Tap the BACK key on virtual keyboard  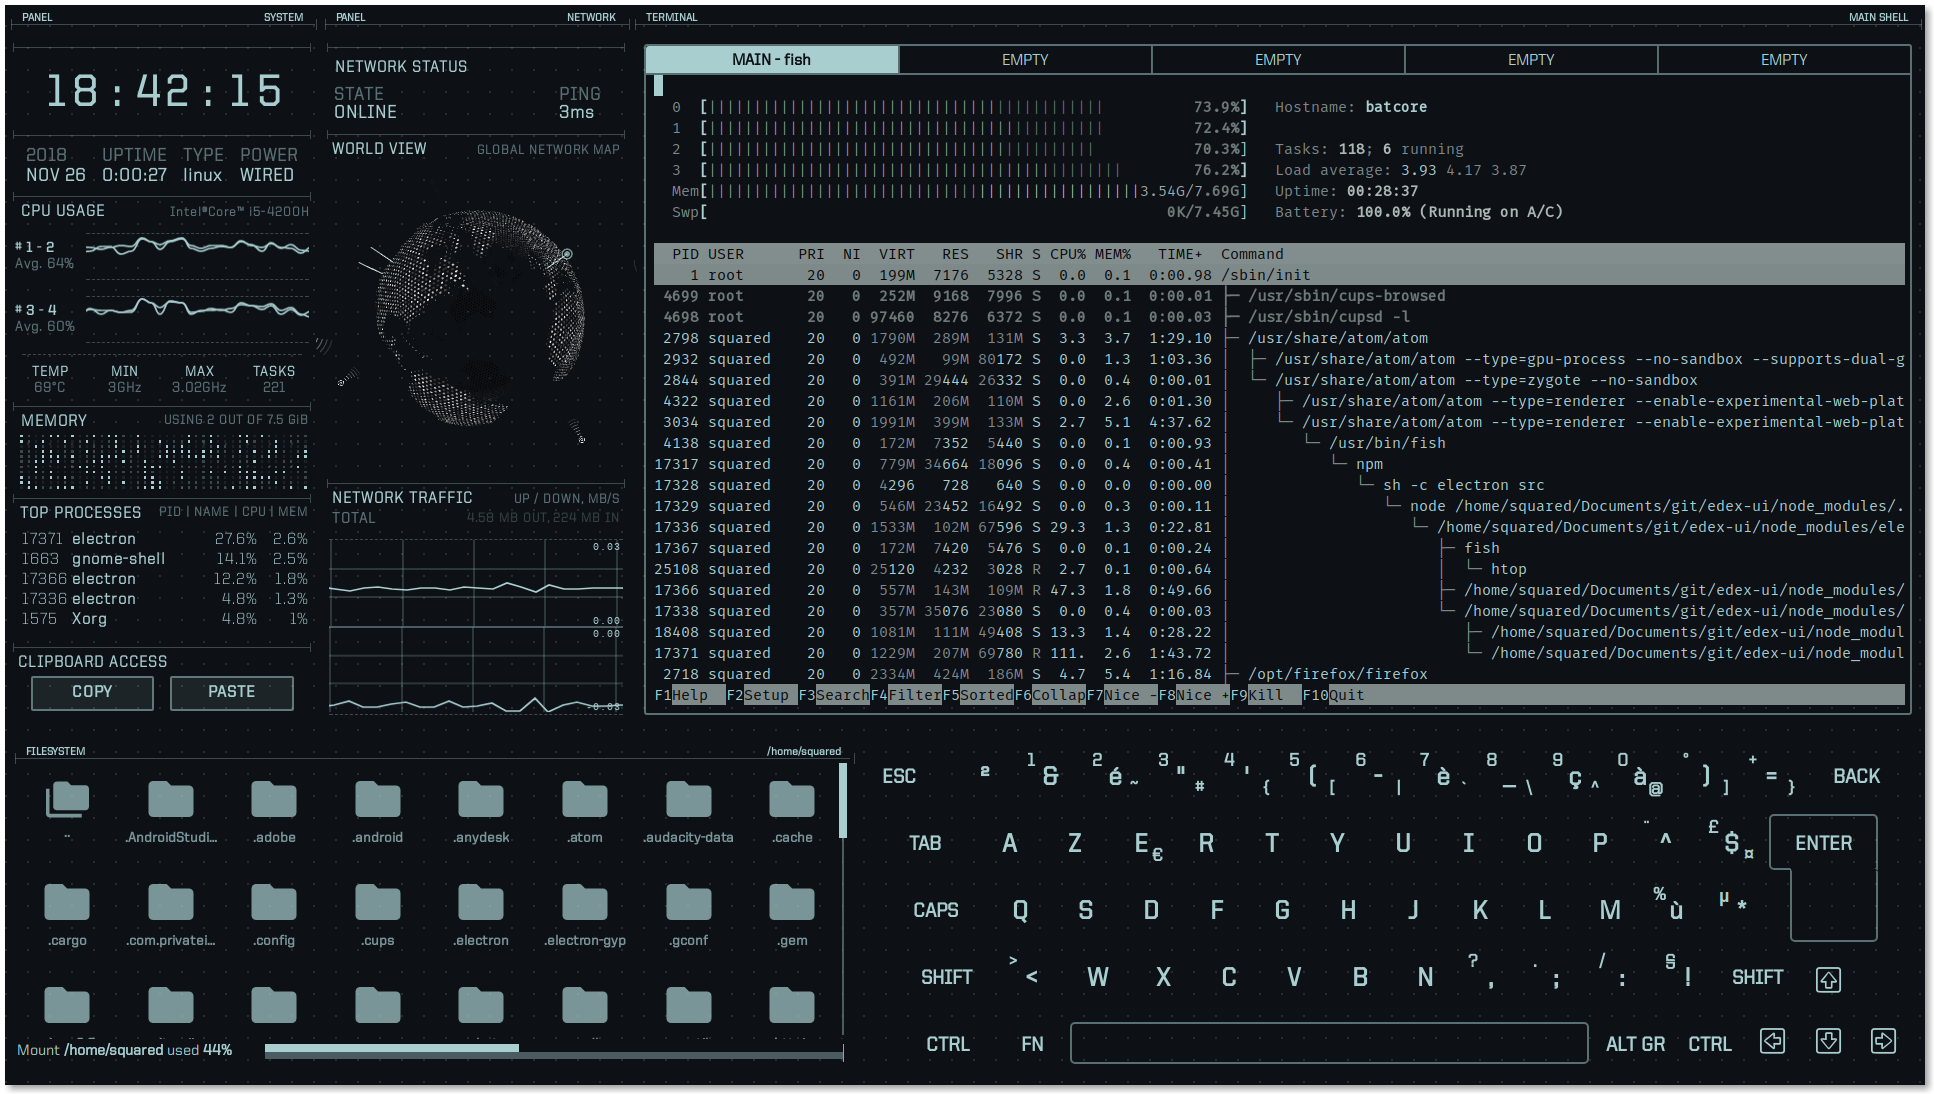pos(1856,776)
